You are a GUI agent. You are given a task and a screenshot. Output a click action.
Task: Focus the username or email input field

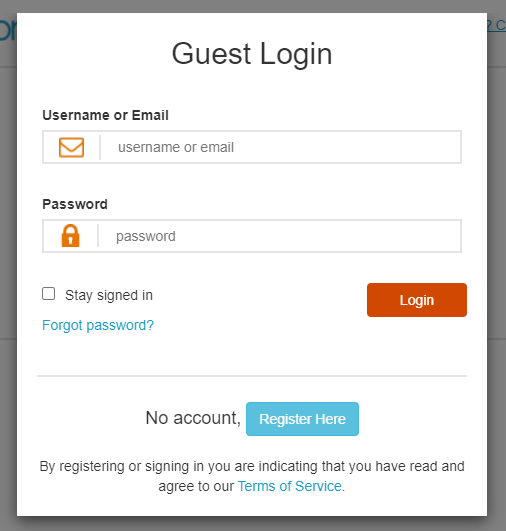pyautogui.click(x=281, y=147)
